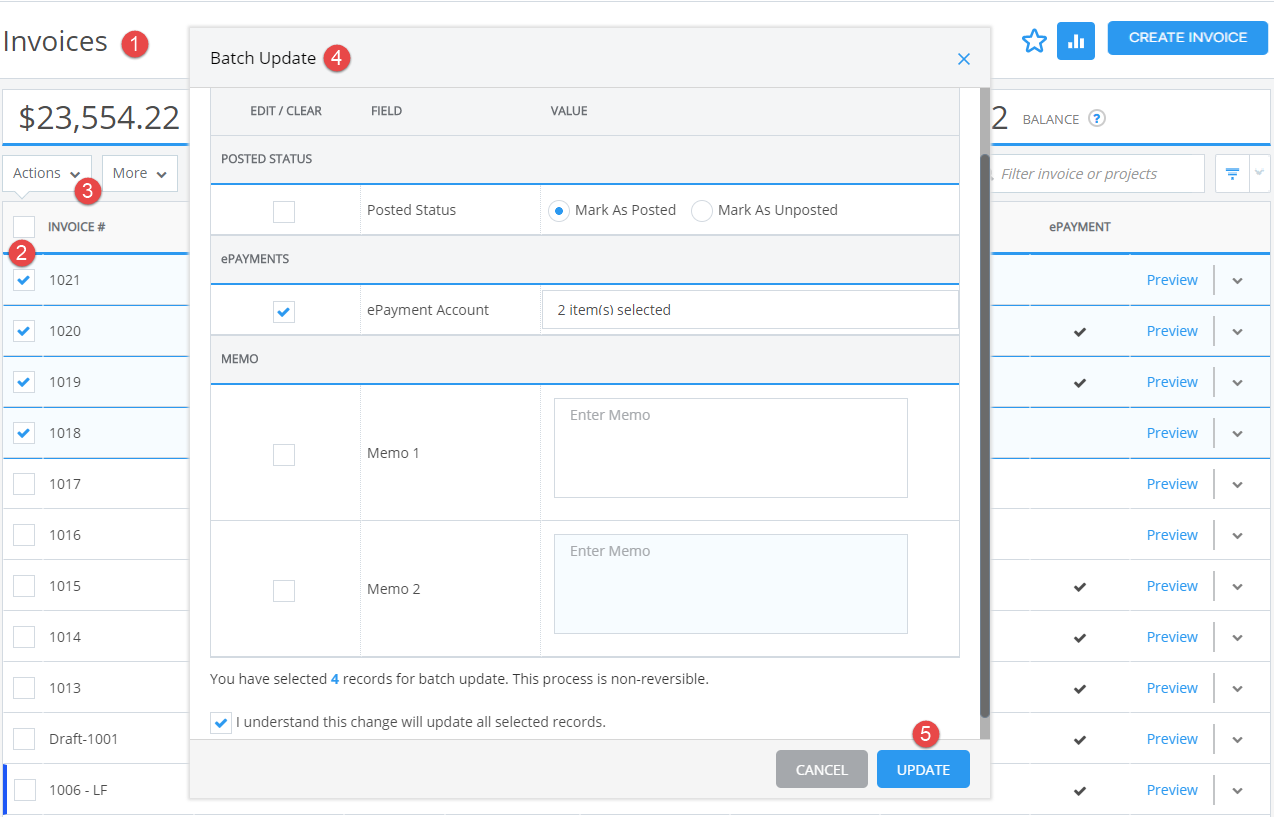The height and width of the screenshot is (817, 1274).
Task: Uncheck invoice 1019 checkbox
Action: (24, 382)
